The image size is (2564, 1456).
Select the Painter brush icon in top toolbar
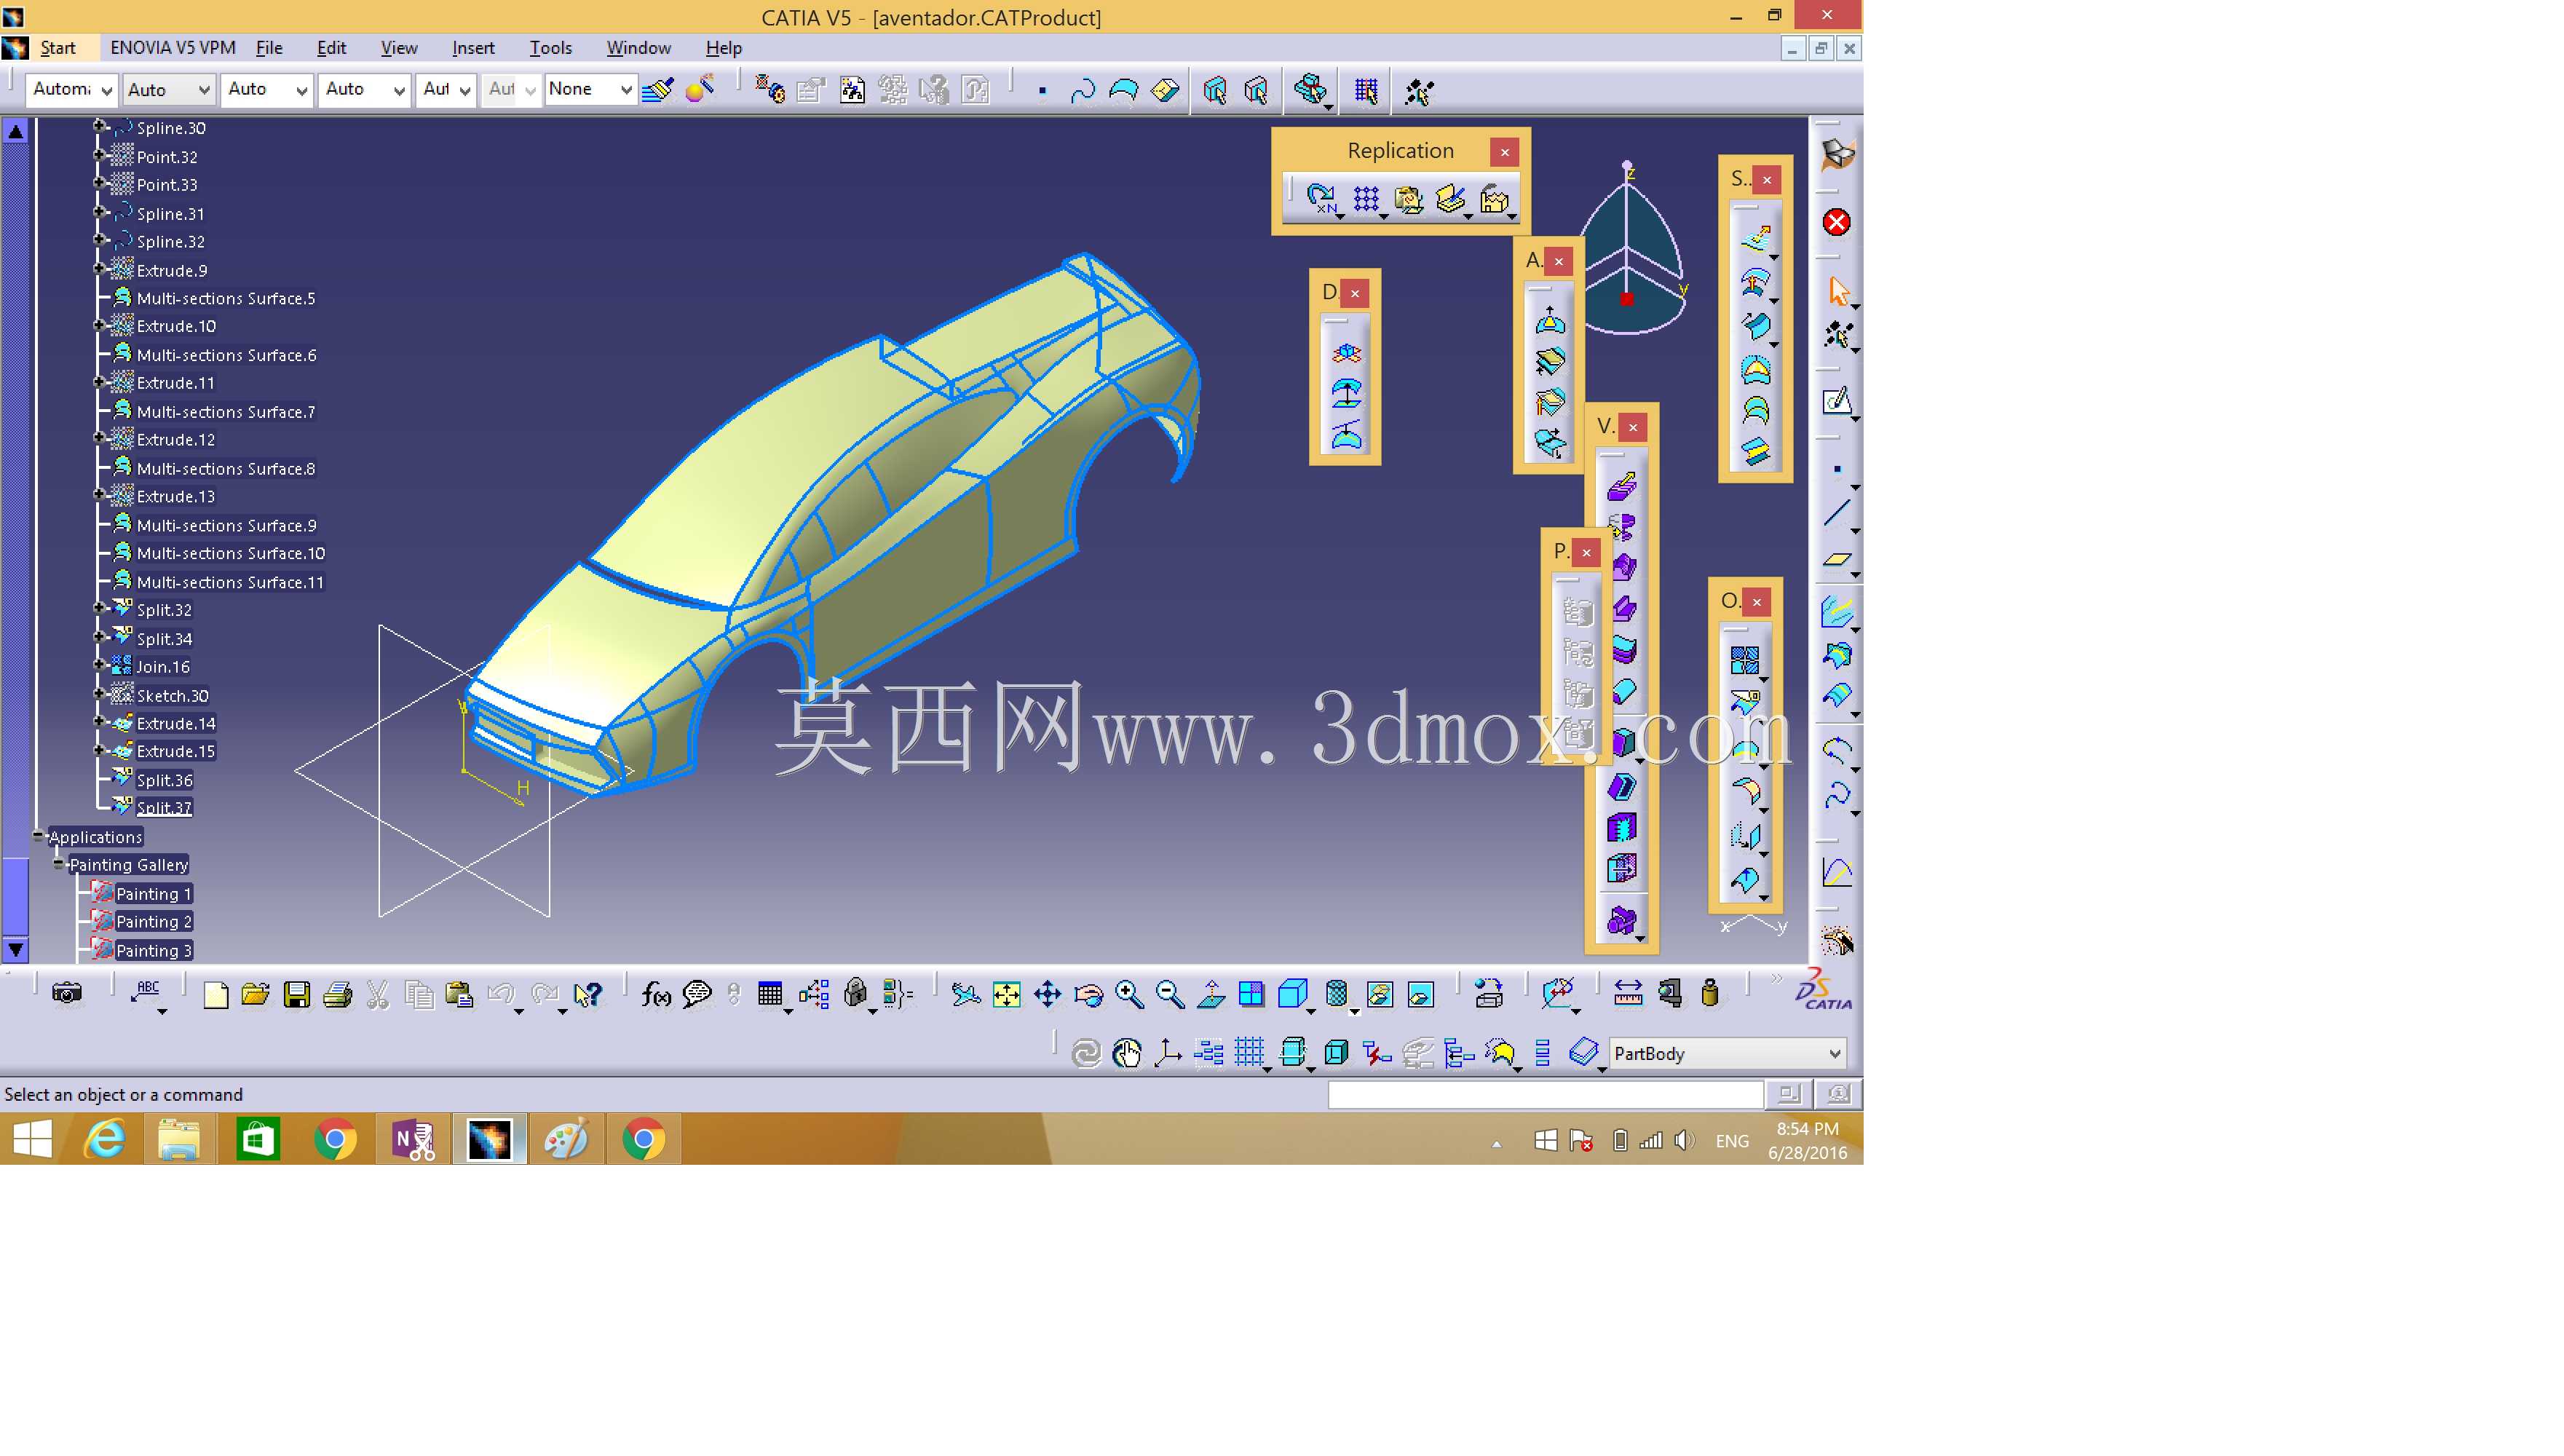coord(658,90)
